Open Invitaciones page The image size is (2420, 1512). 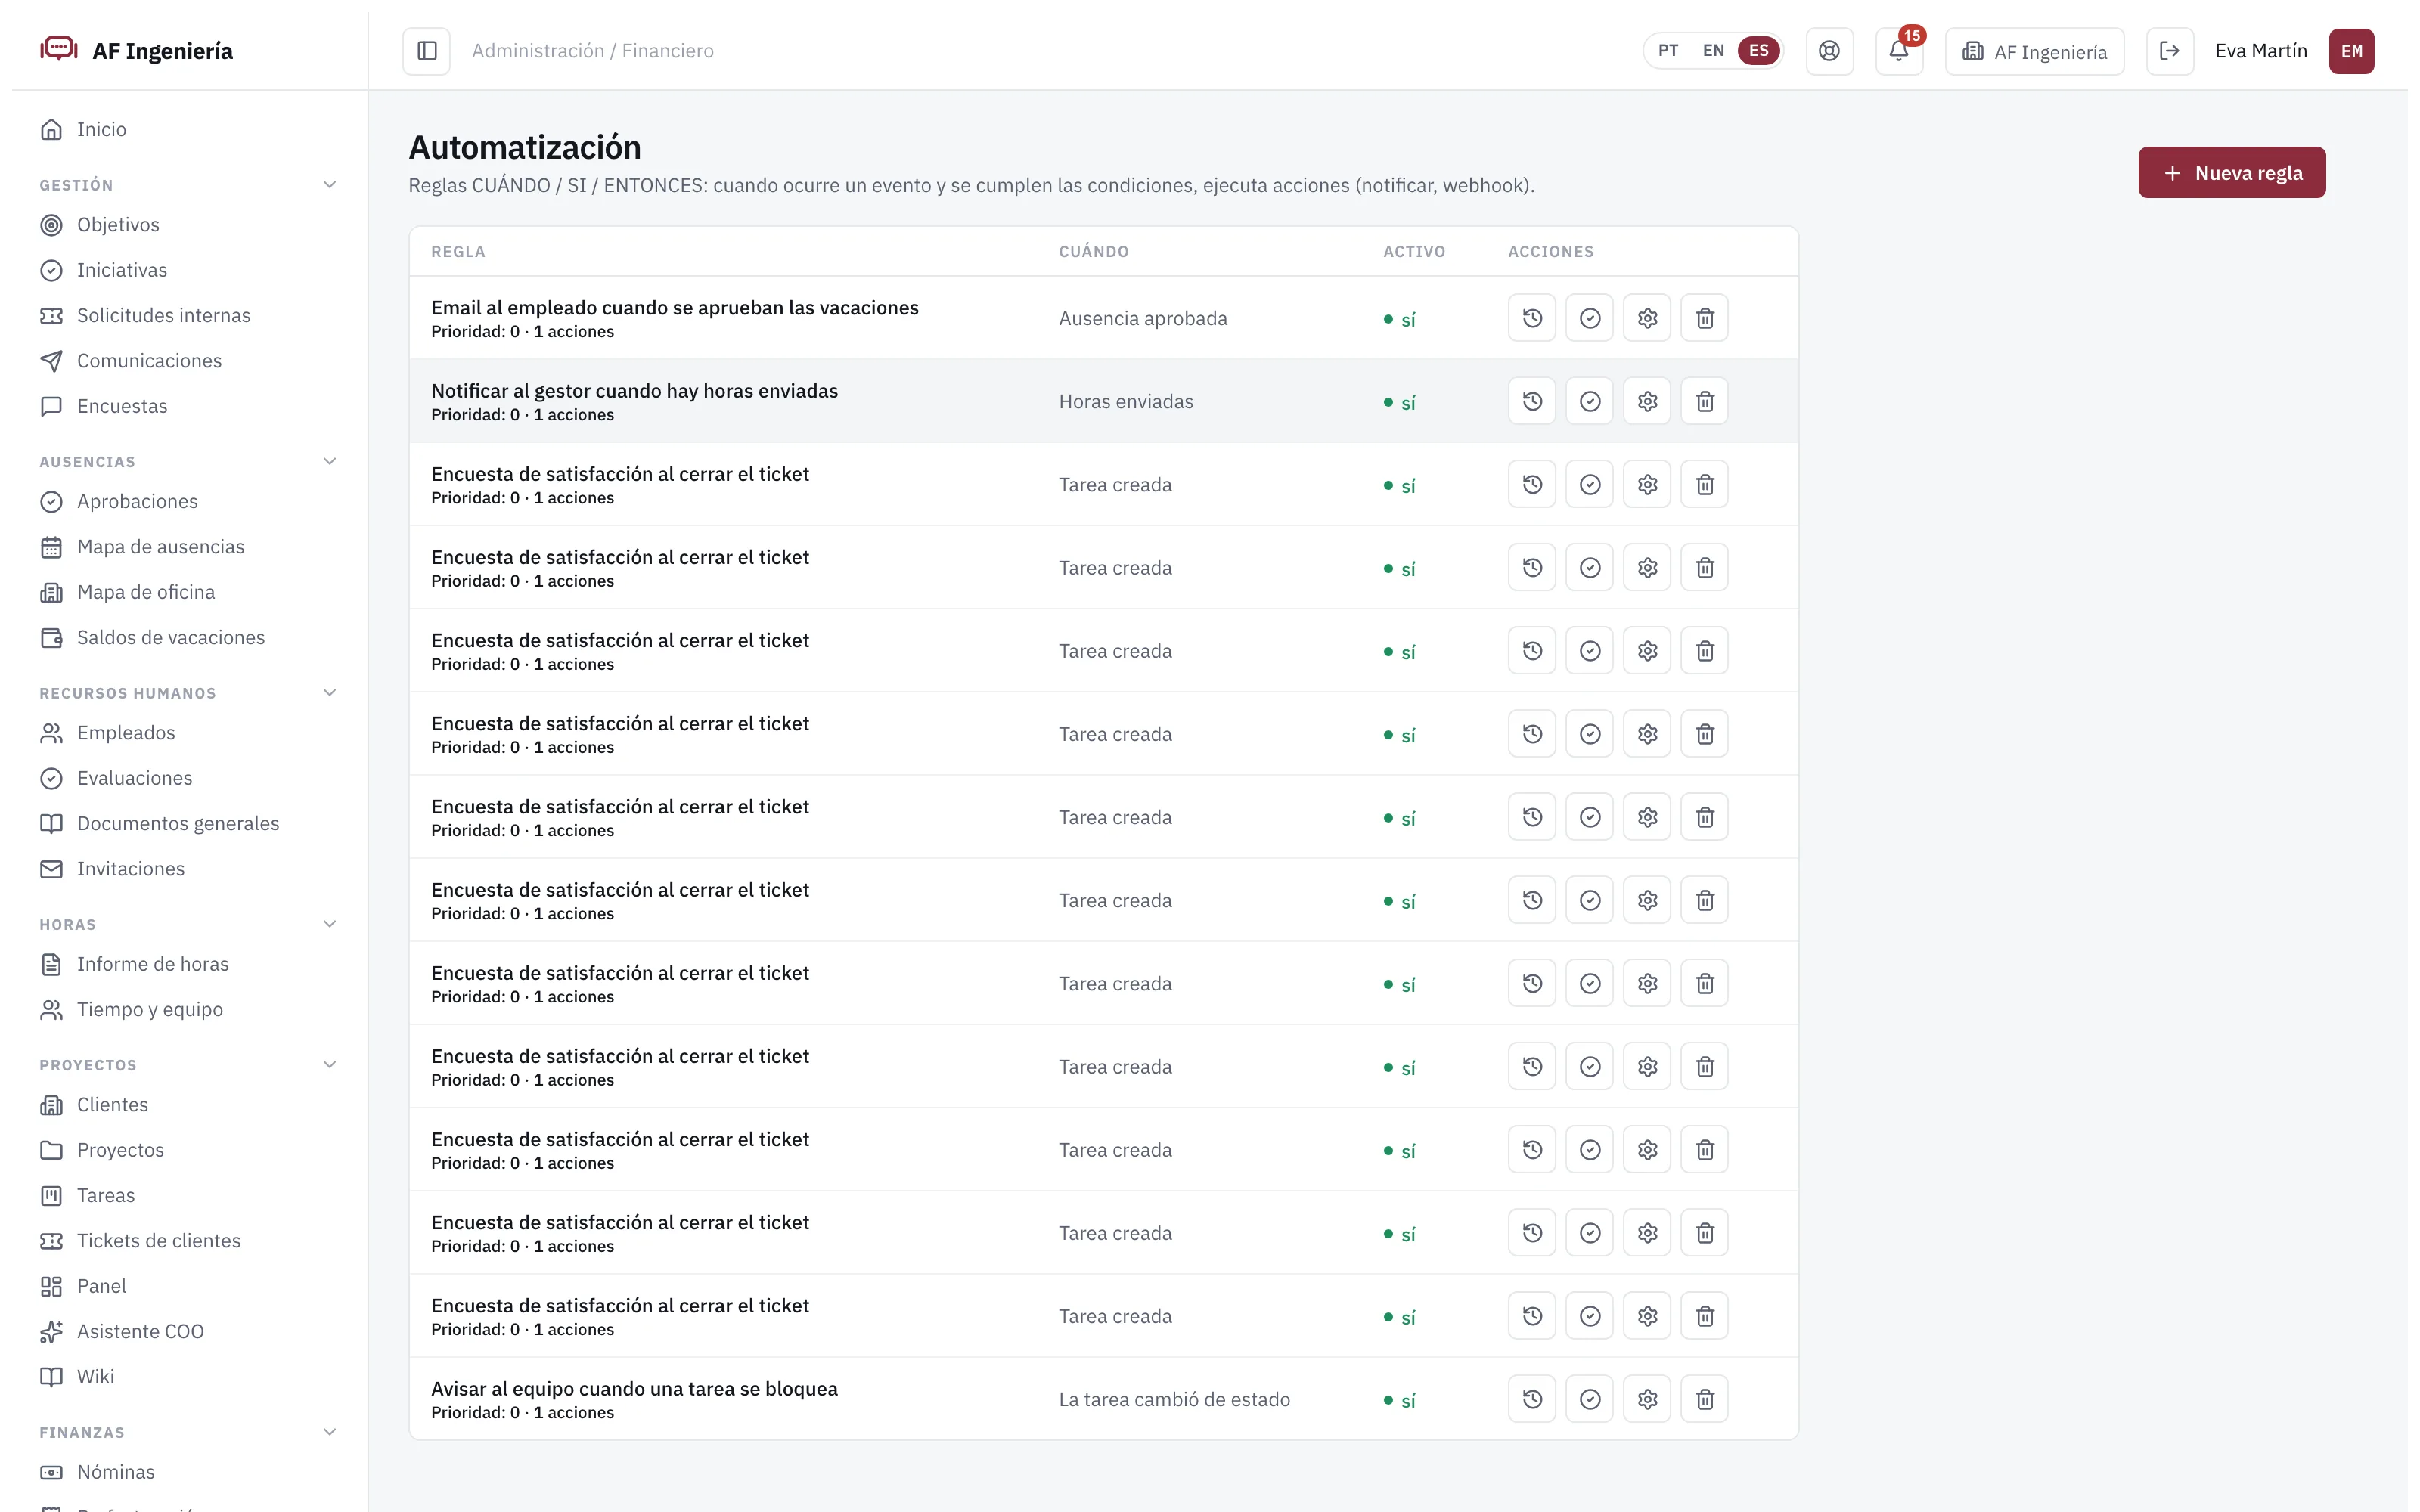click(x=130, y=869)
